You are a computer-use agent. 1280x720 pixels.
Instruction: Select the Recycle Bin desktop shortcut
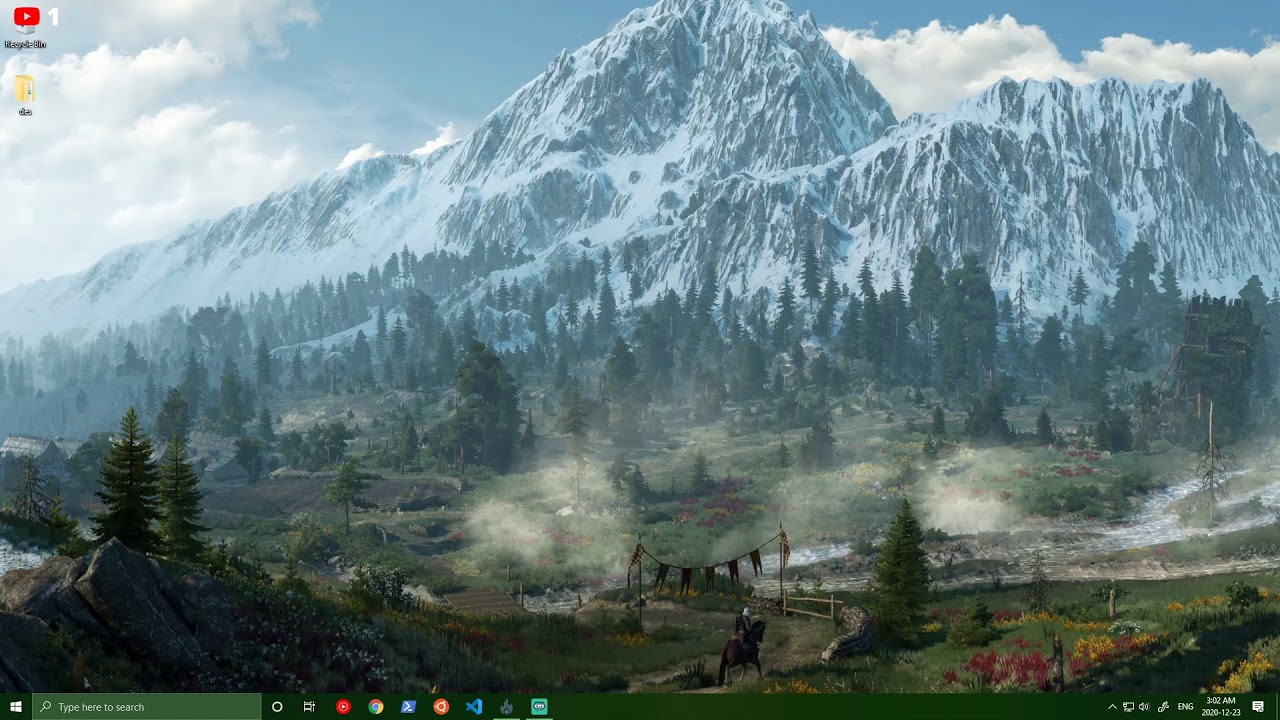pyautogui.click(x=25, y=28)
